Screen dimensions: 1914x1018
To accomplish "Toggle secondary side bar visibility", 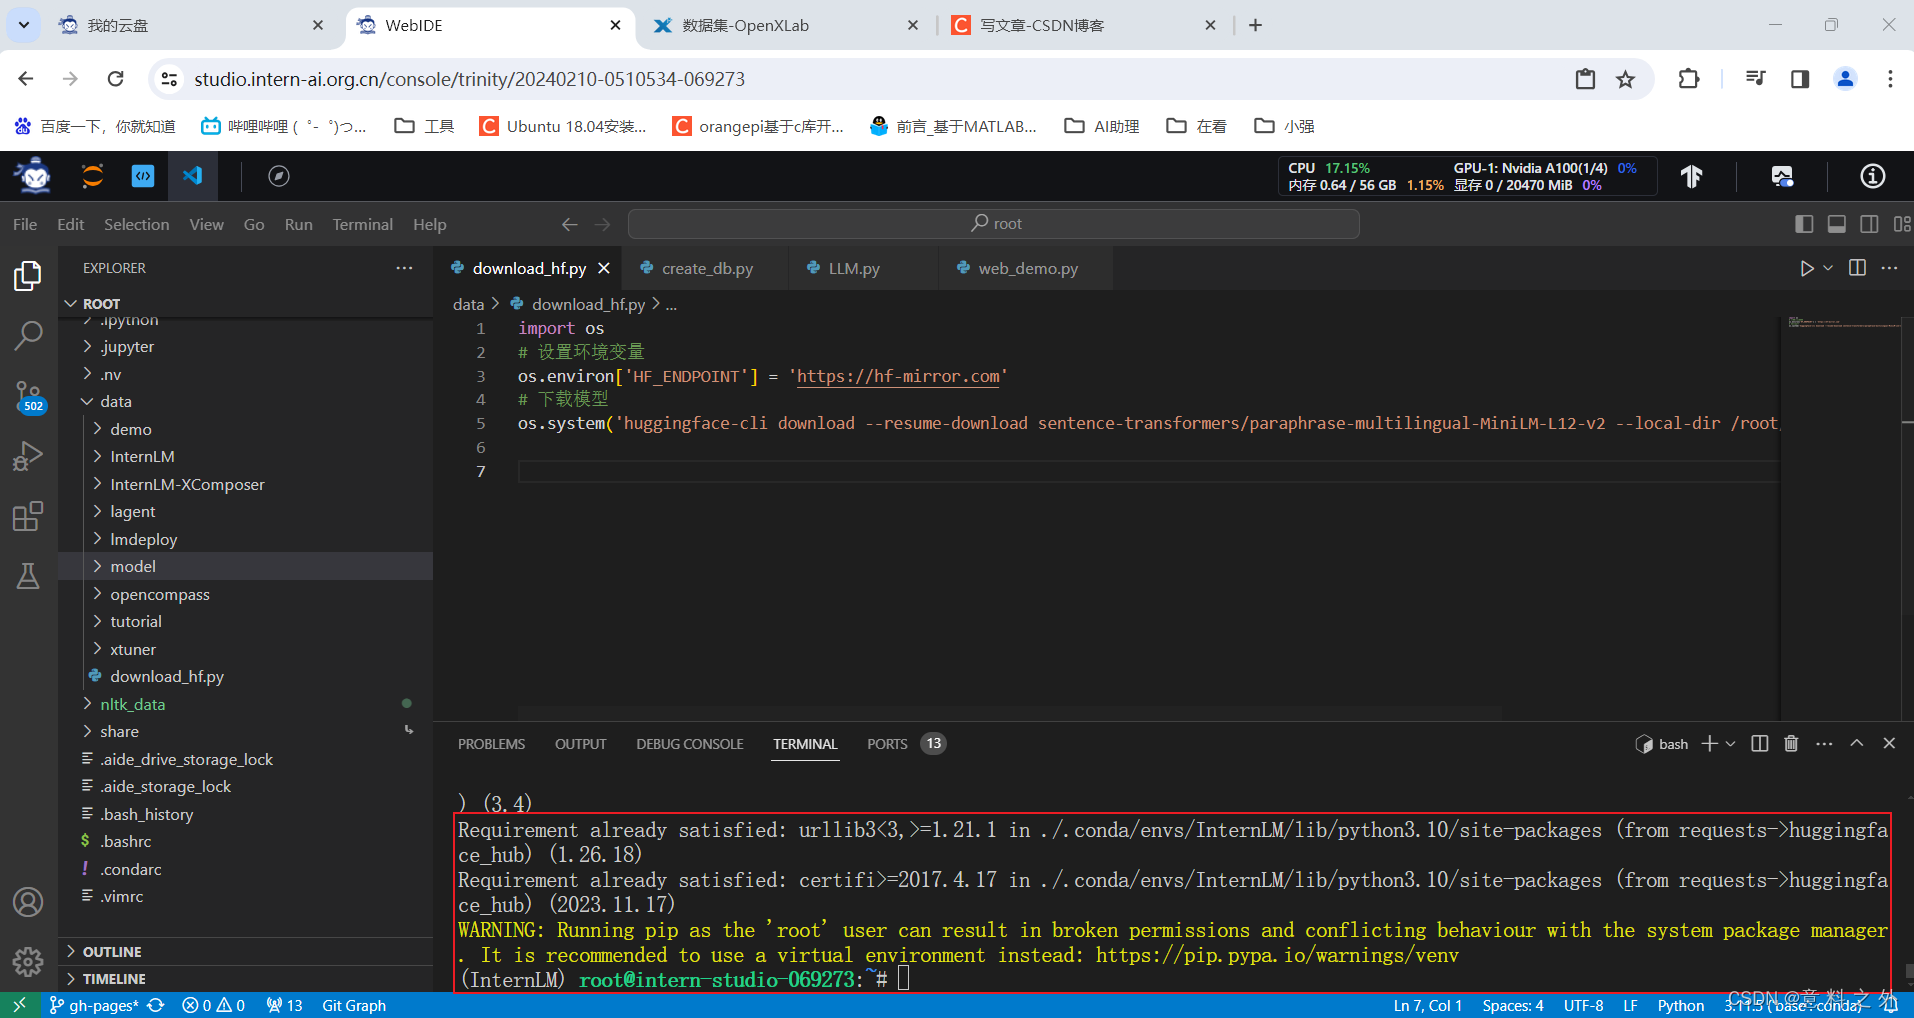I will click(x=1869, y=224).
